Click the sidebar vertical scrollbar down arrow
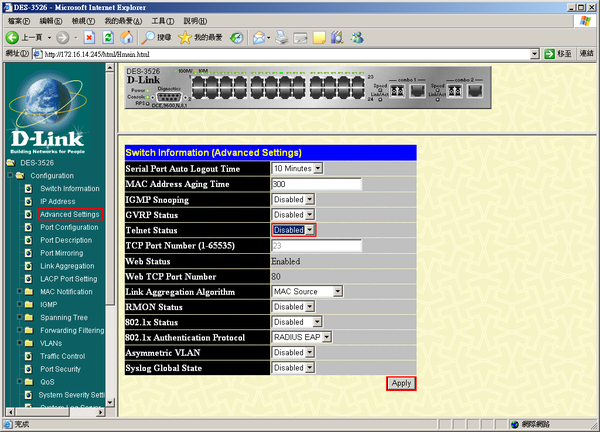The width and height of the screenshot is (600, 432). tap(110, 402)
